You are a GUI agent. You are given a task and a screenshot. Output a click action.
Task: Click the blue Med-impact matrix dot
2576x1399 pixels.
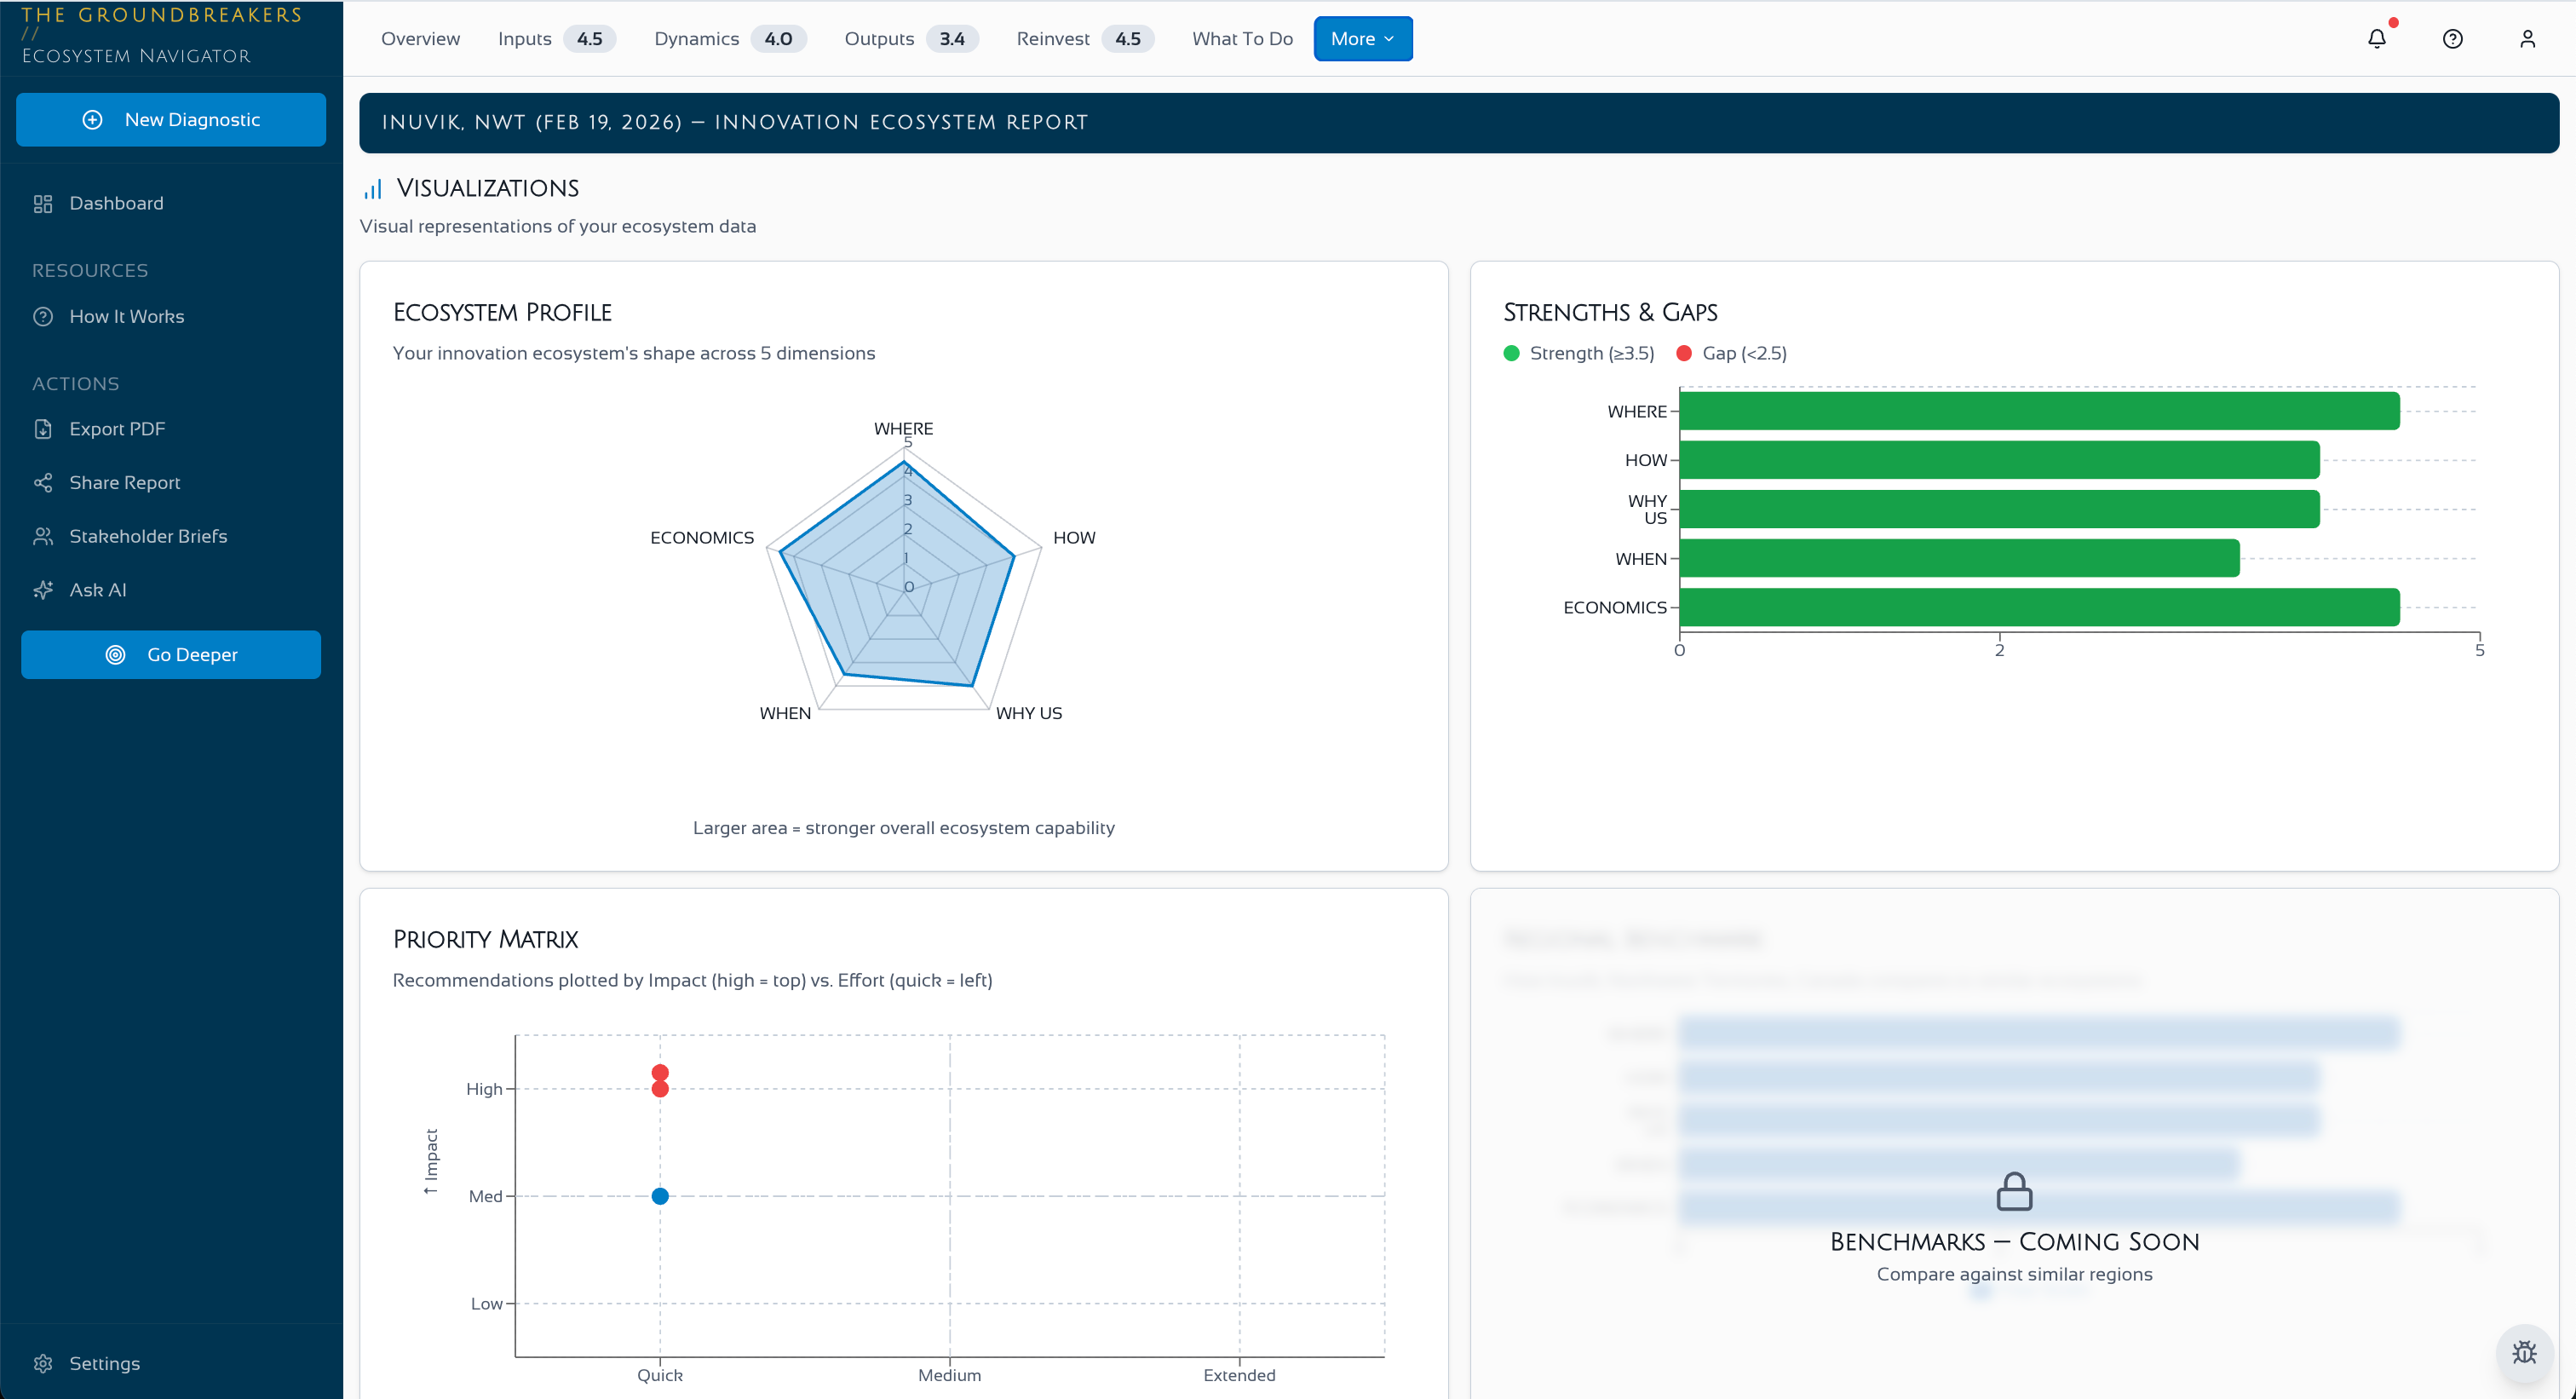point(660,1196)
